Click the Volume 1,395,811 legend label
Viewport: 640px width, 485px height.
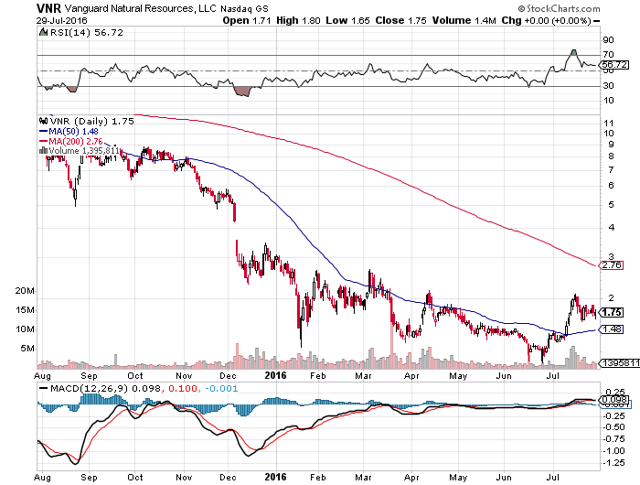(84, 151)
